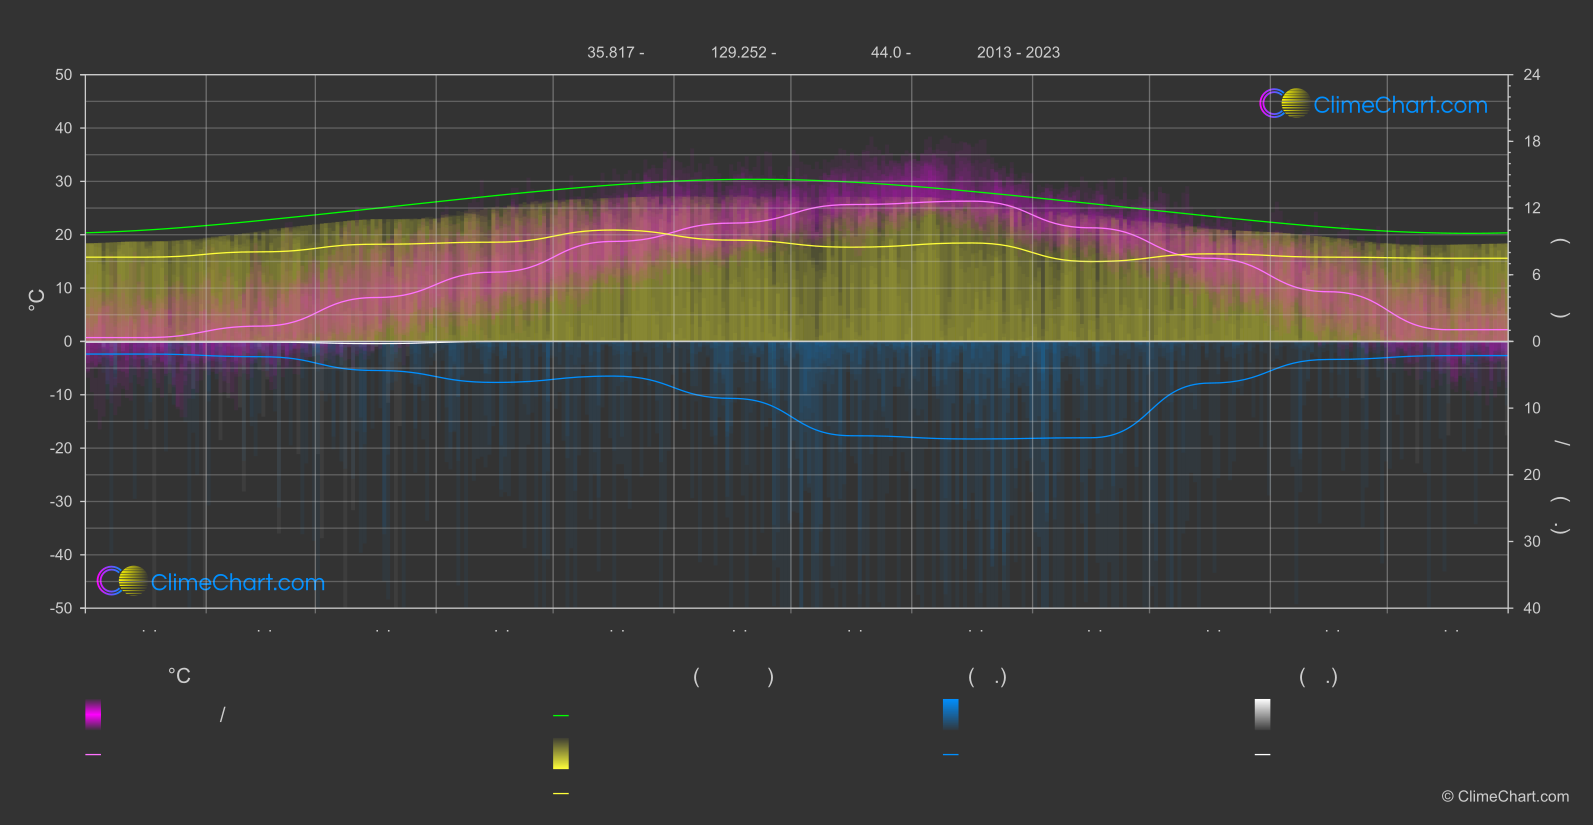Click the magenta gradient temperature range legend swatch

(x=93, y=714)
